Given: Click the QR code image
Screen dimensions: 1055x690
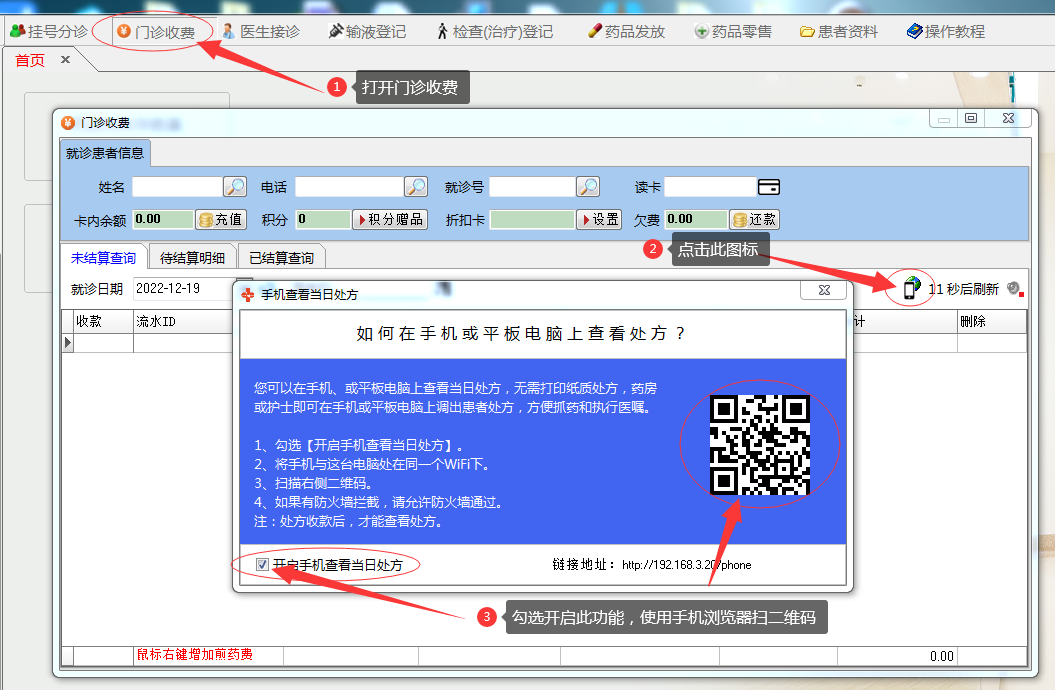Looking at the screenshot, I should [760, 445].
